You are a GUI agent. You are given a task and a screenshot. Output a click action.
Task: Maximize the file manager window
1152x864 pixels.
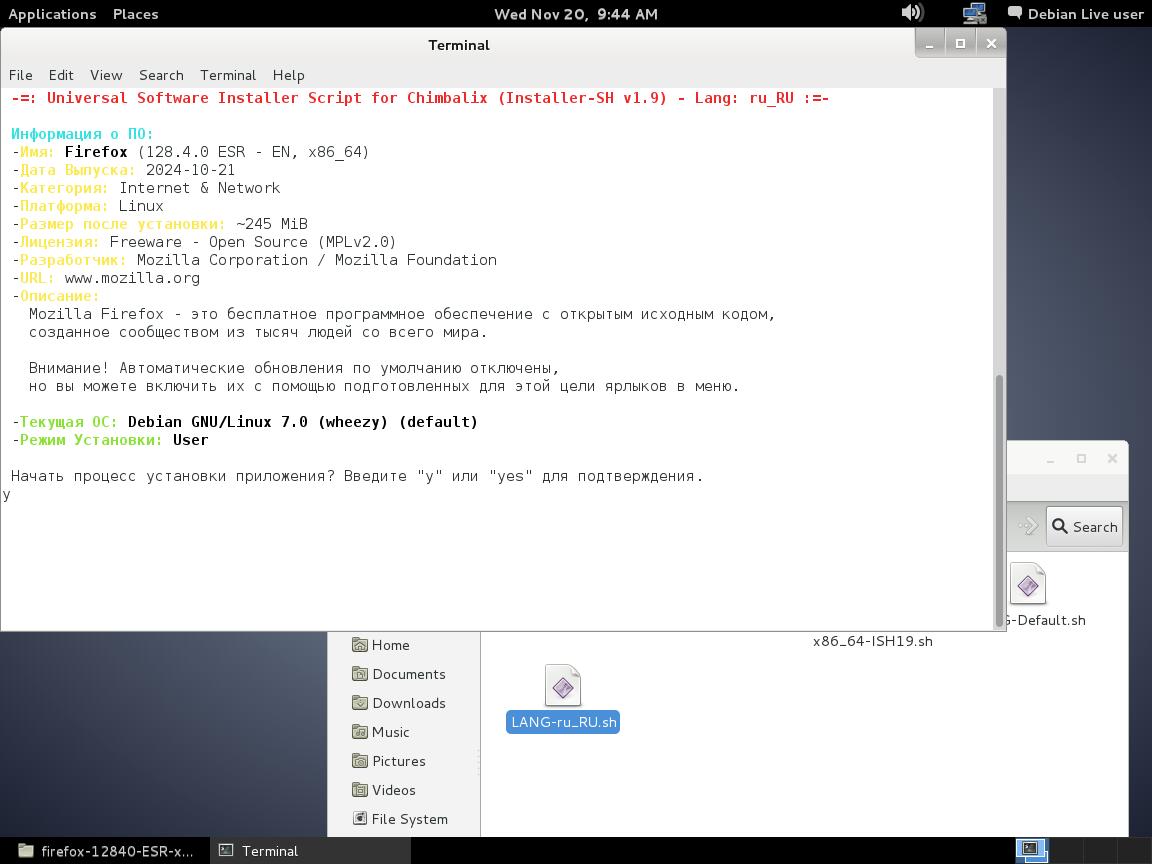click(x=1081, y=458)
